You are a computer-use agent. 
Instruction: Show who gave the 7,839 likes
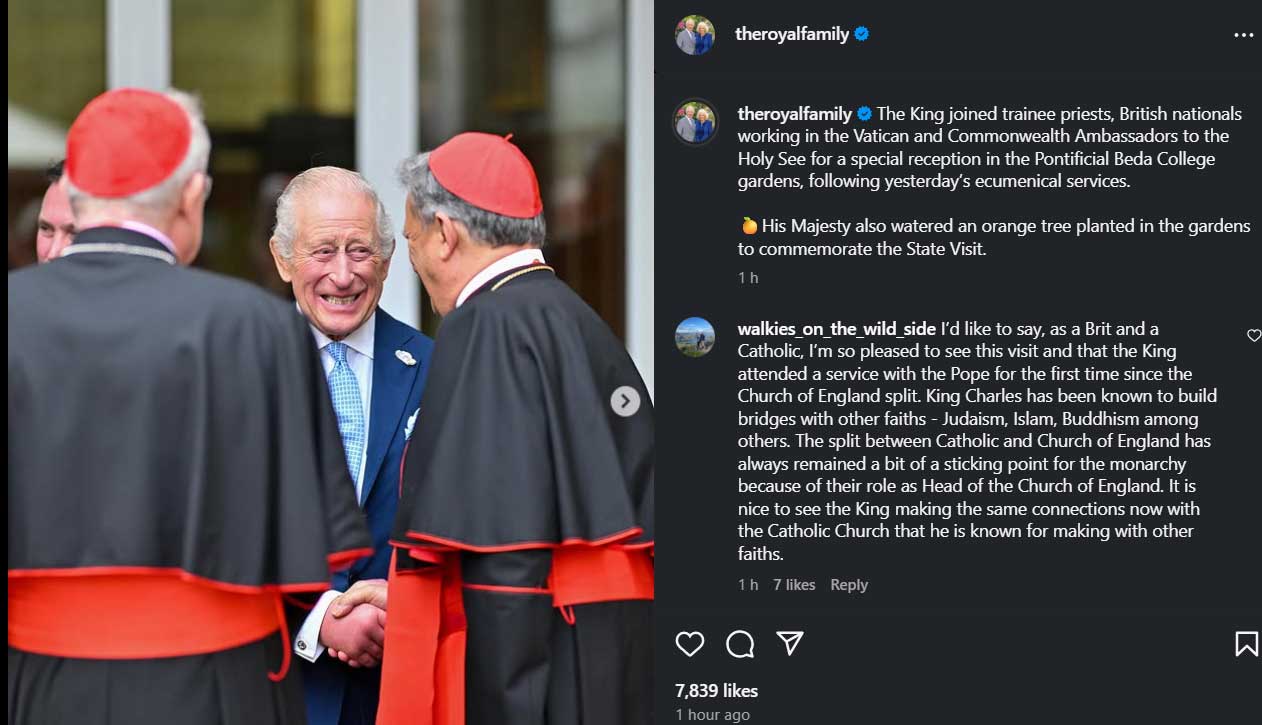(716, 691)
